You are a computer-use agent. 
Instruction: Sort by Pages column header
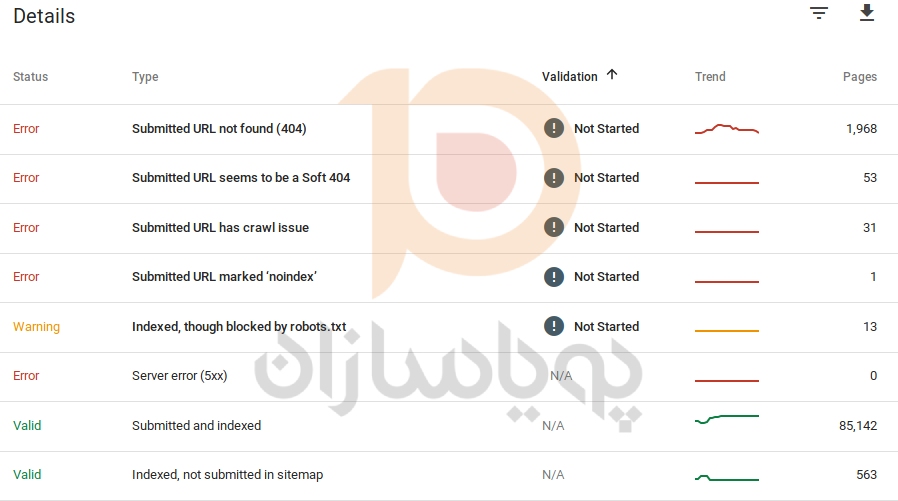click(x=859, y=77)
